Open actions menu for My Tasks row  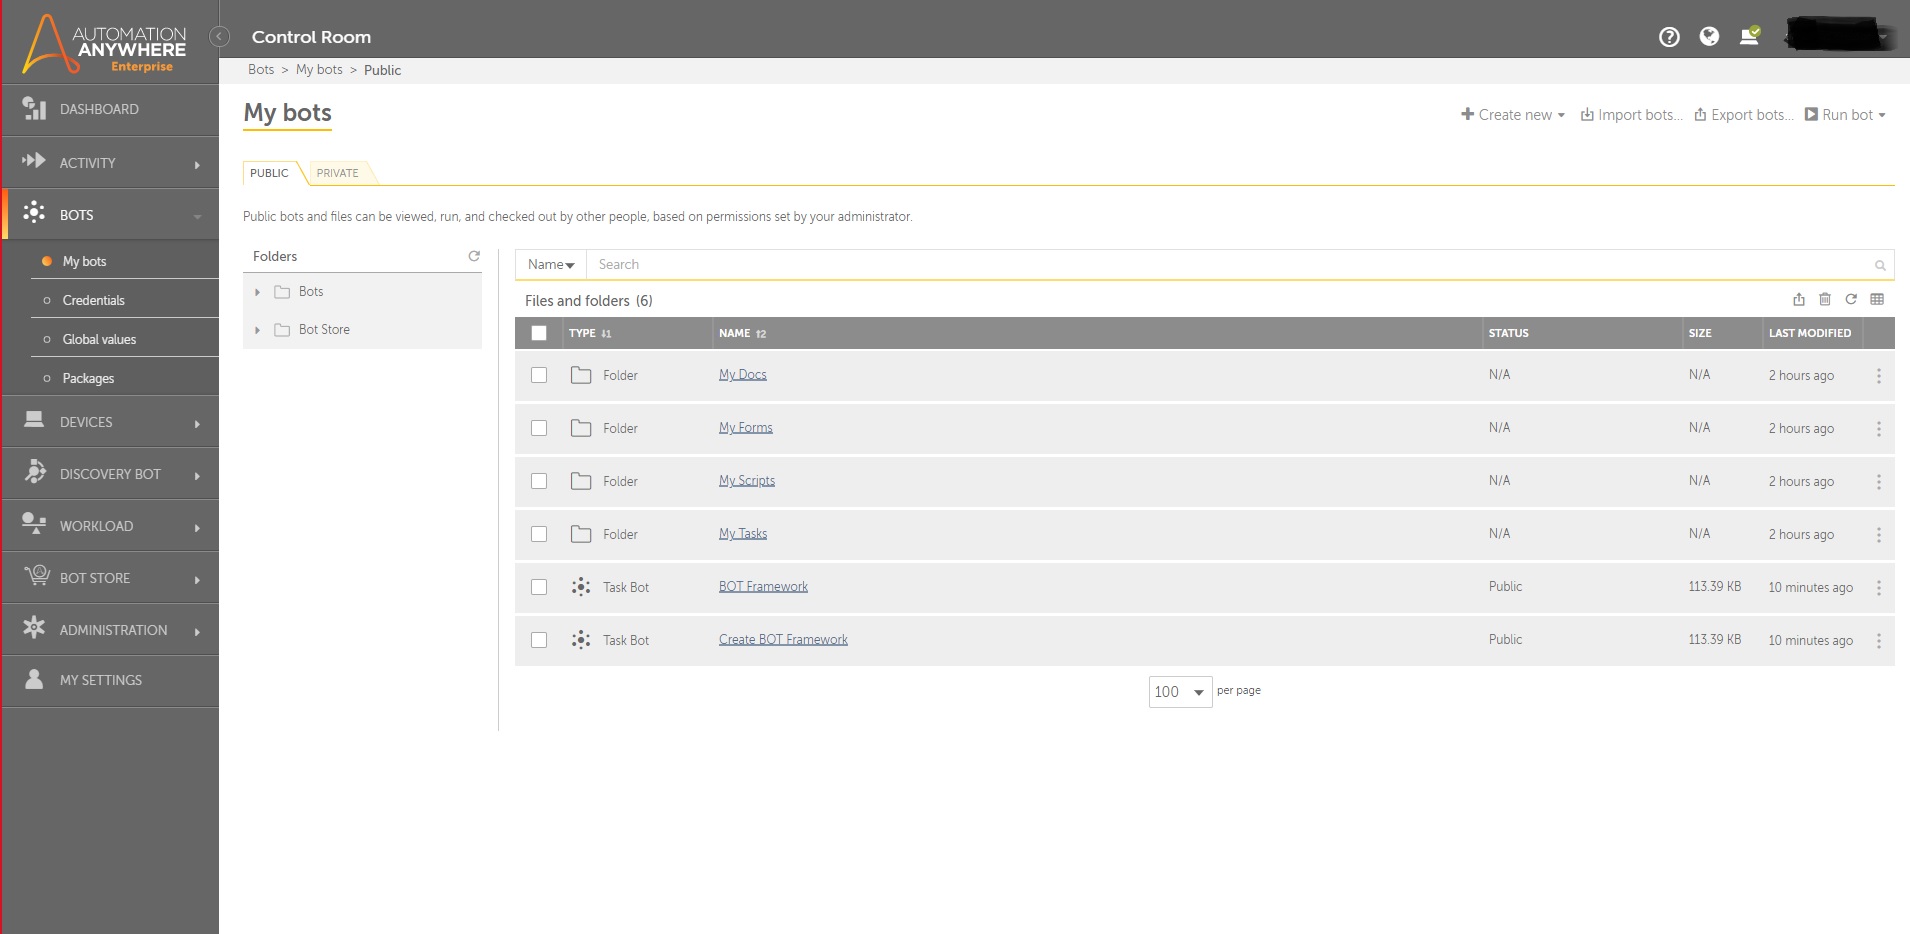pos(1879,535)
